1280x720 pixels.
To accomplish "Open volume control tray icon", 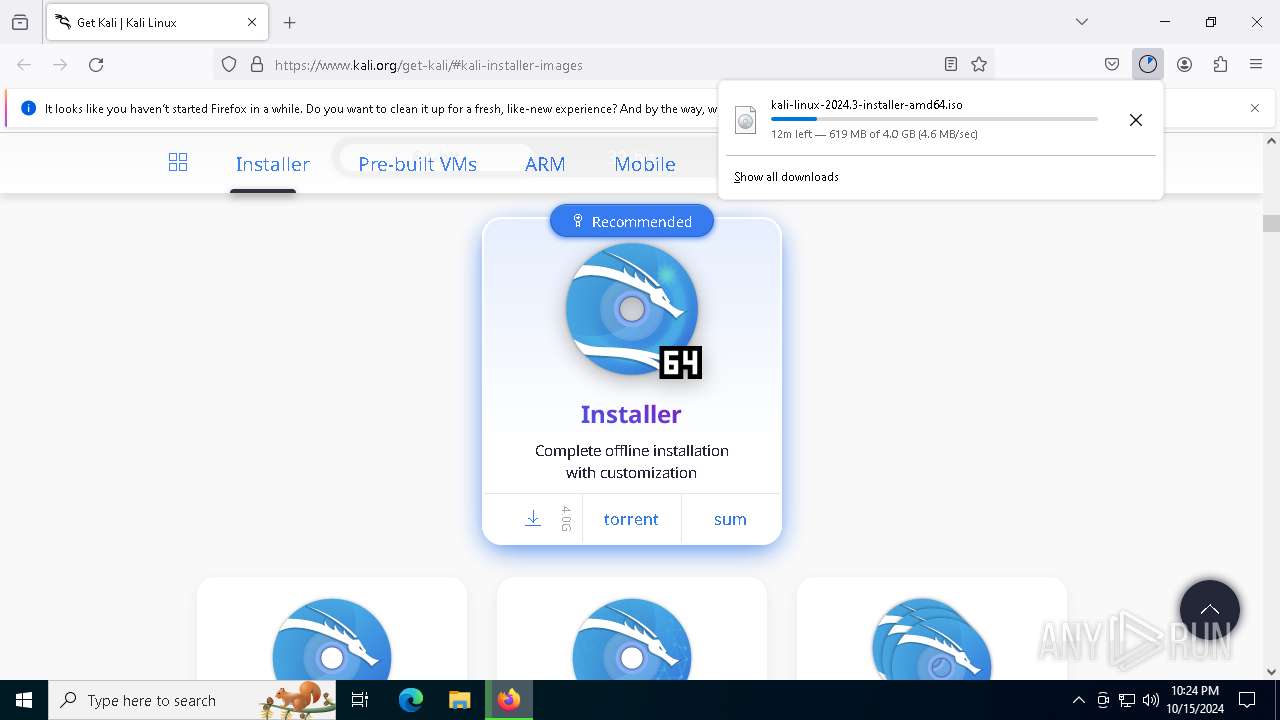I will (1151, 700).
